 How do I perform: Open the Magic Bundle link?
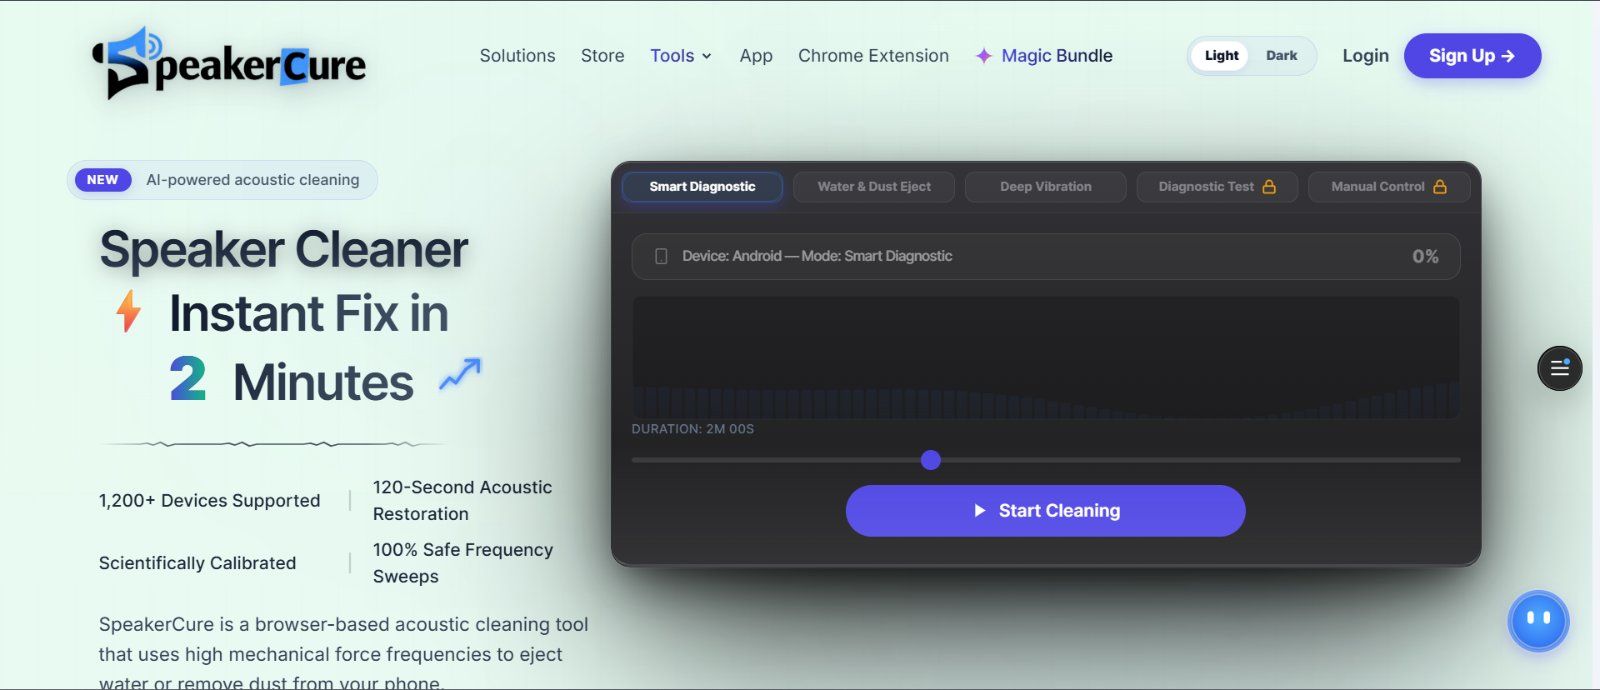point(1044,56)
